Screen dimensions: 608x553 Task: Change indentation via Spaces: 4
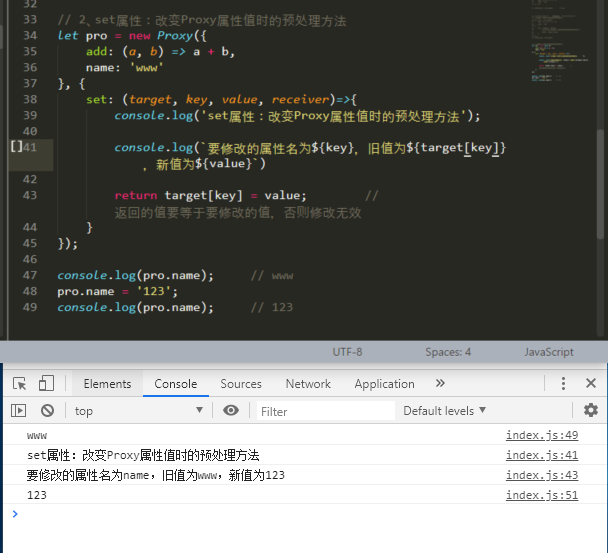(x=448, y=352)
